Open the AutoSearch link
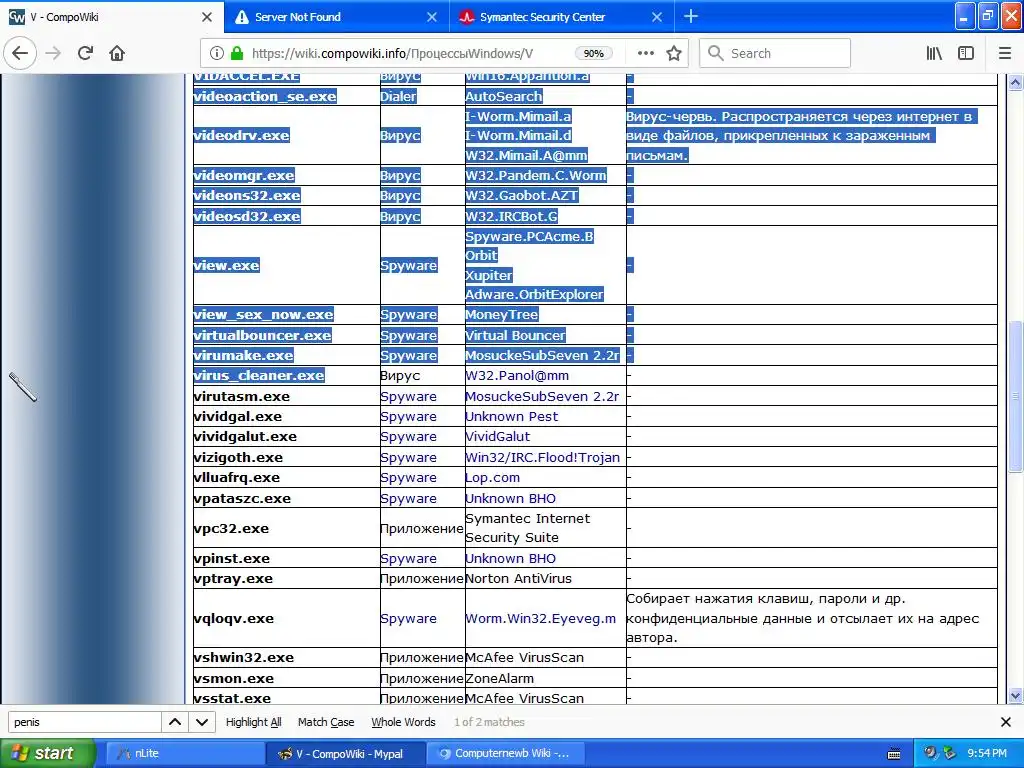This screenshot has height=768, width=1024. click(504, 96)
